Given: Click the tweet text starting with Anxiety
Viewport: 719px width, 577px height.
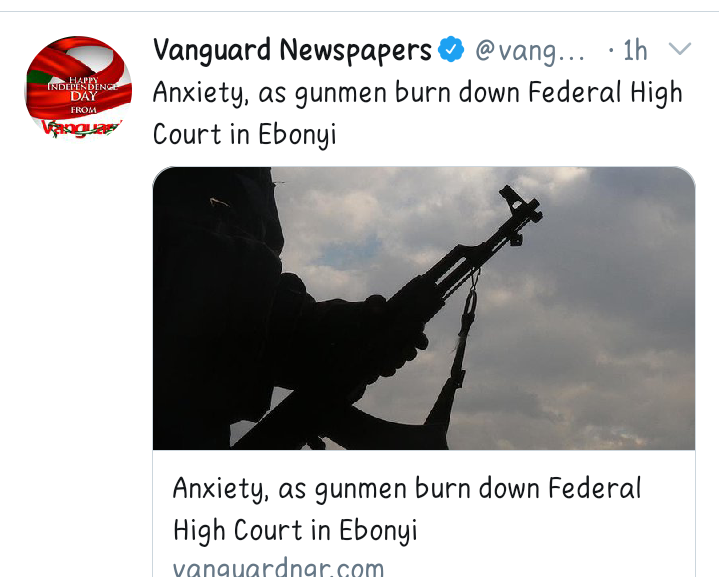Looking at the screenshot, I should point(418,113).
